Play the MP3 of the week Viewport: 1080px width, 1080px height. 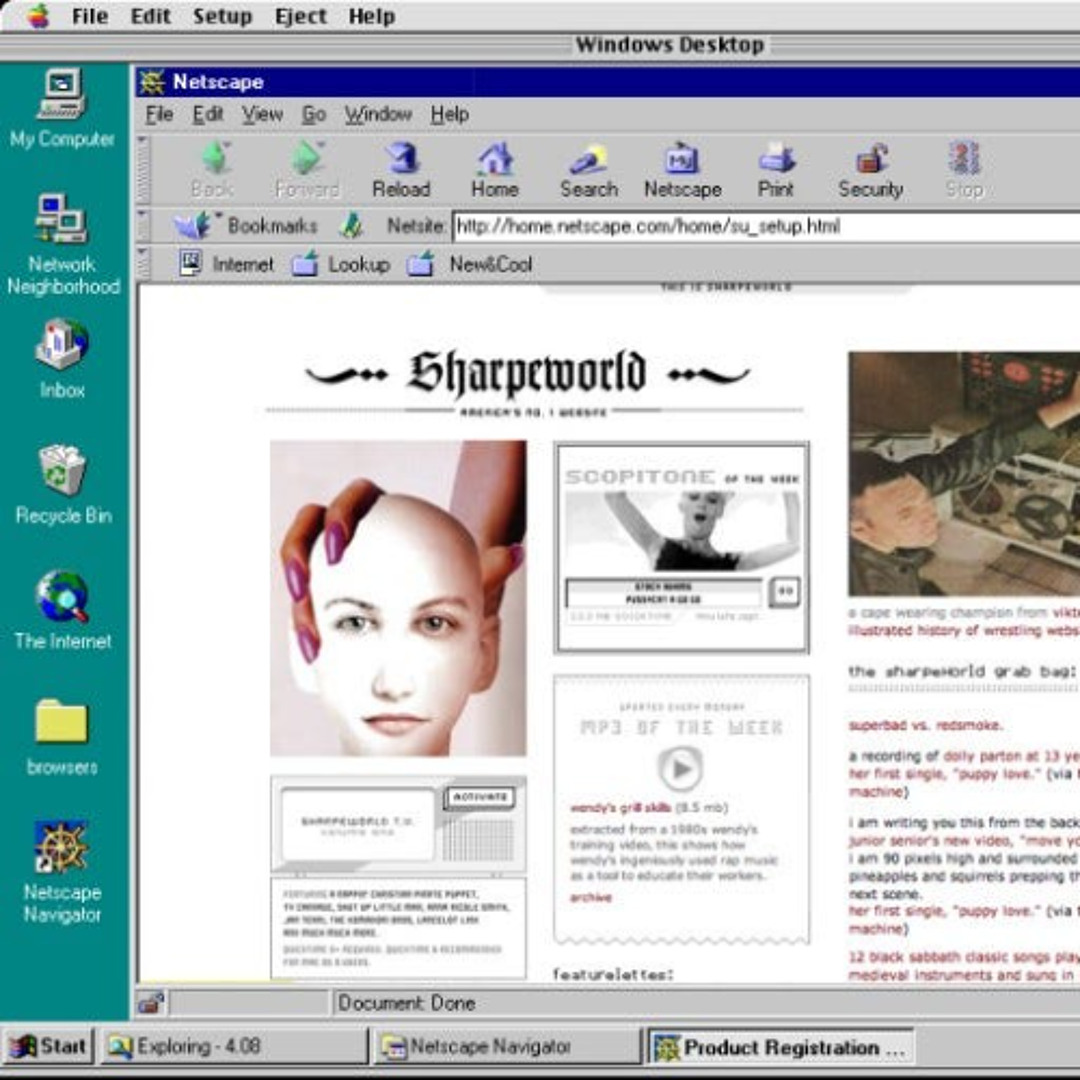coord(681,769)
